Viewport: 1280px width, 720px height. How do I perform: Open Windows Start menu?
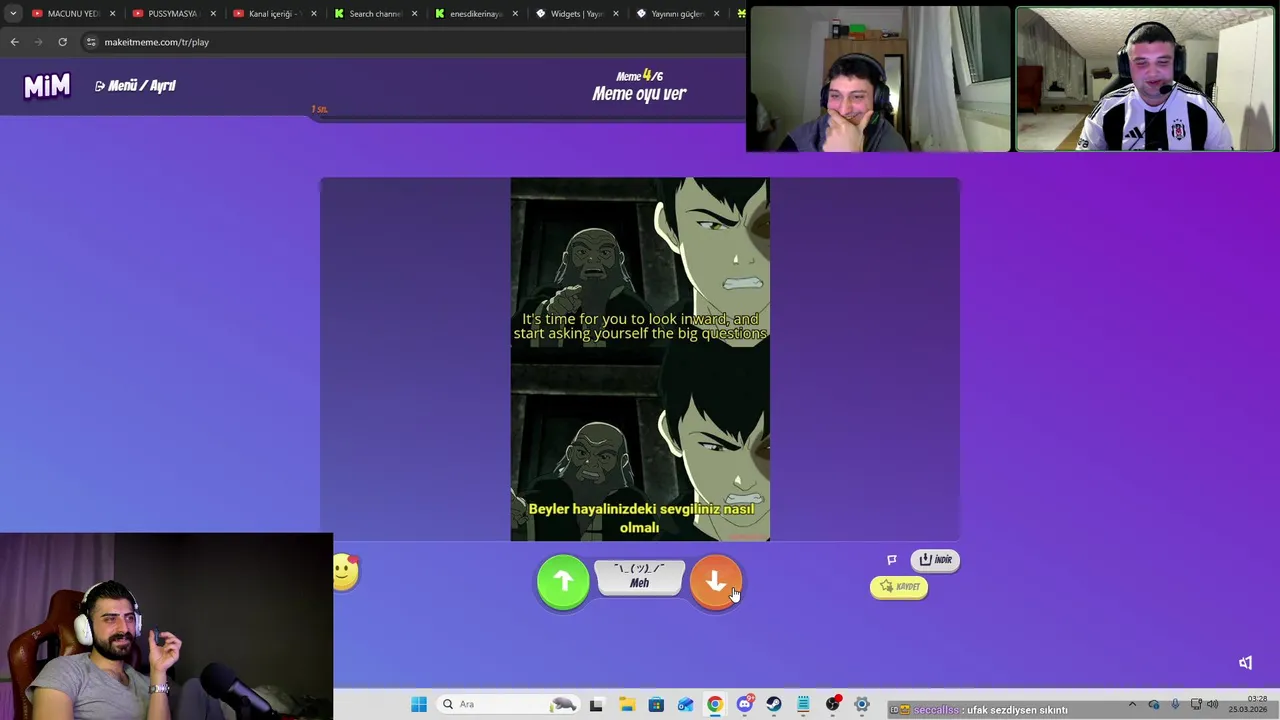419,704
